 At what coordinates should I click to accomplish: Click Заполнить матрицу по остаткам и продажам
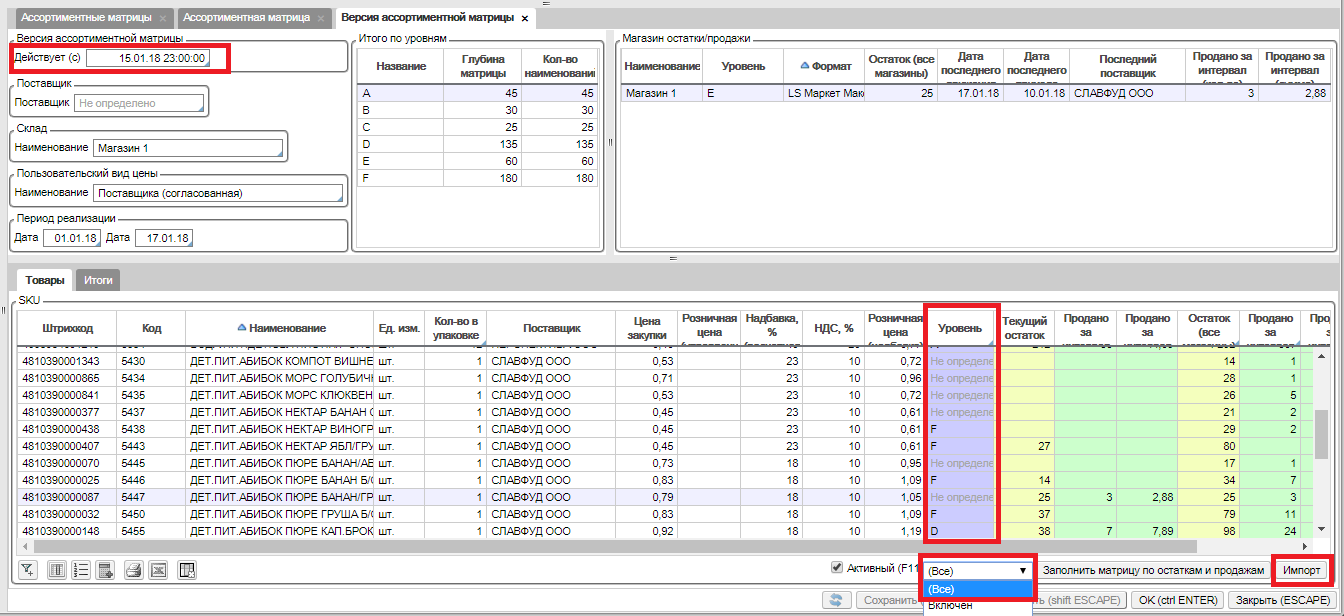coord(1153,570)
